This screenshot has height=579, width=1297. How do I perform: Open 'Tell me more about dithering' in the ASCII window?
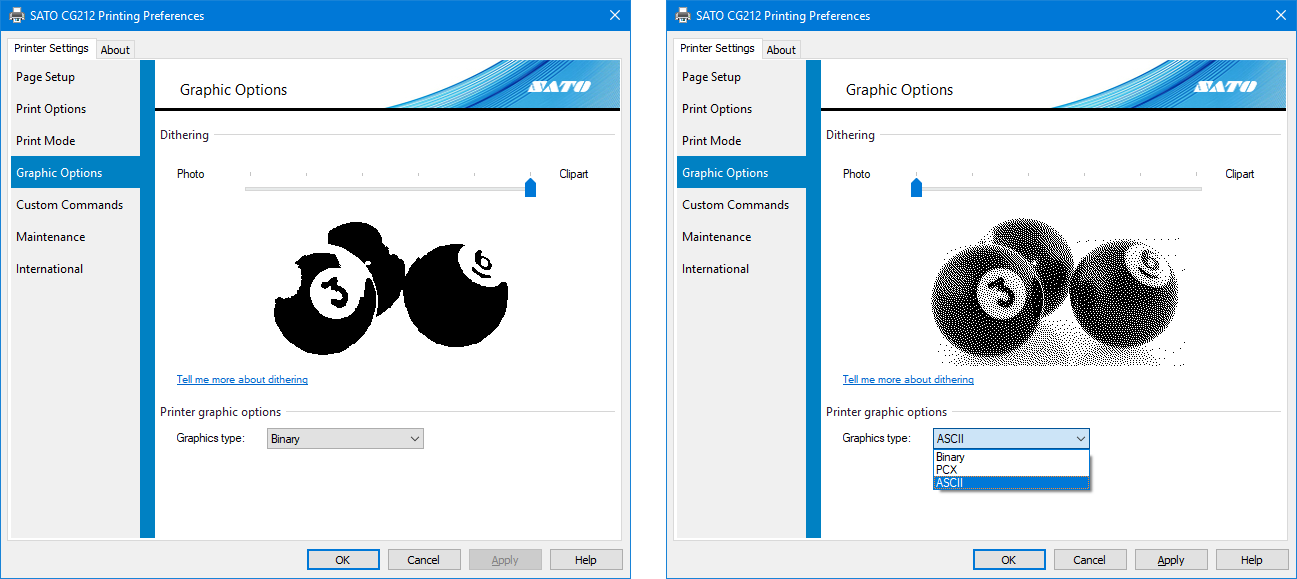pyautogui.click(x=908, y=380)
